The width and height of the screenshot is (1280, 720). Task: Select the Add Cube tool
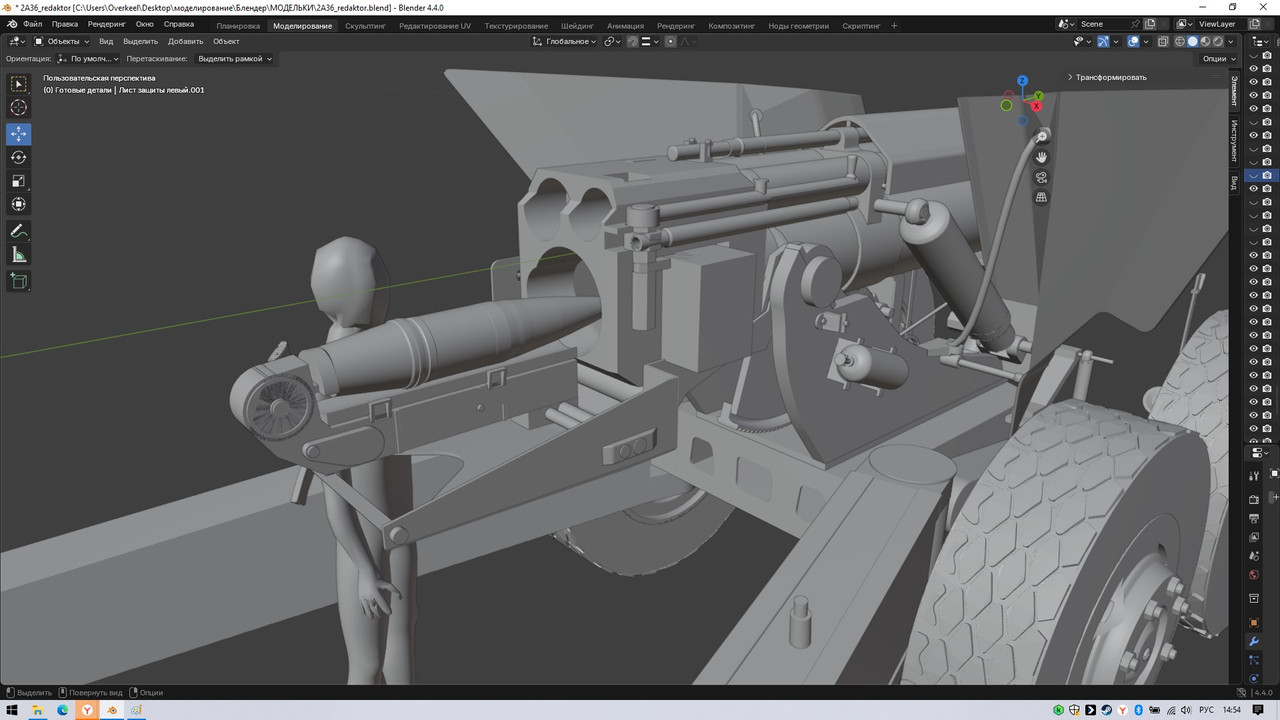tap(18, 281)
